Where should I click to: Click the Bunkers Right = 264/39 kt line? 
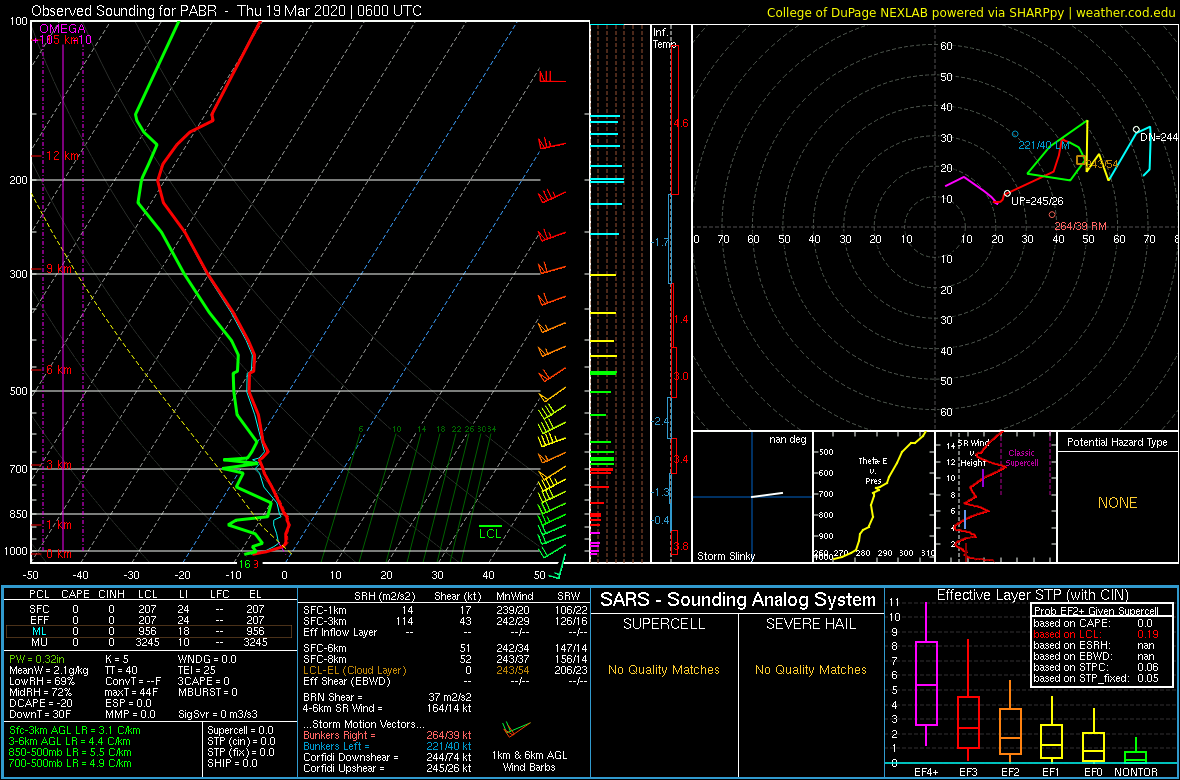(388, 736)
